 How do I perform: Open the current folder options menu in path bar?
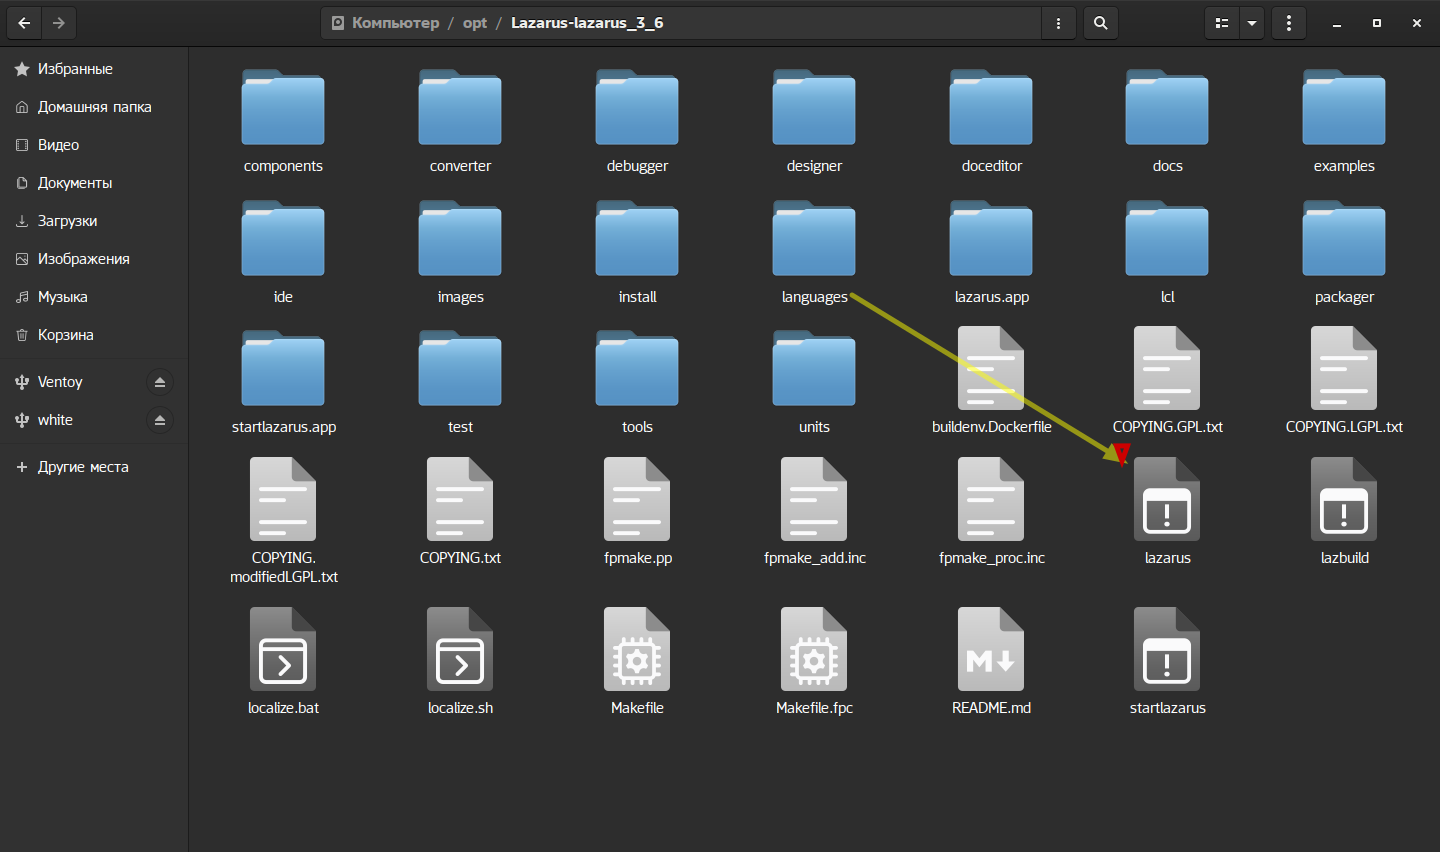click(1058, 23)
